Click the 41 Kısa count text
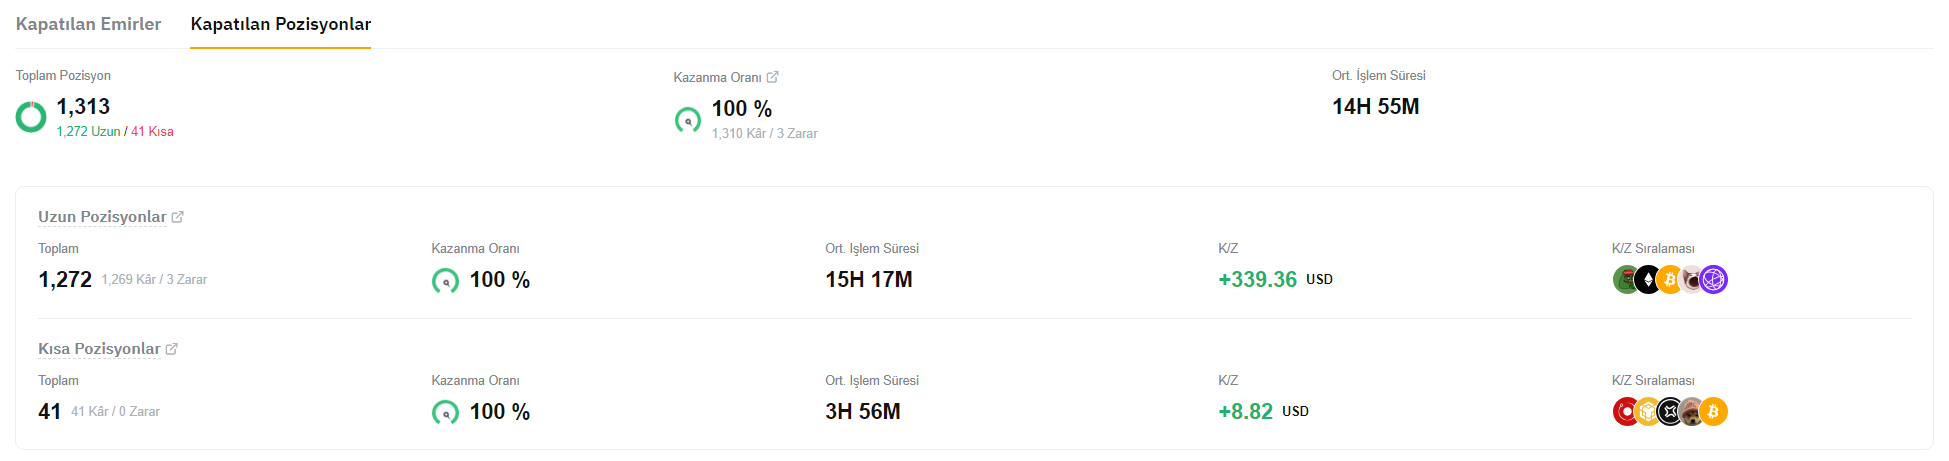Image resolution: width=1949 pixels, height=461 pixels. click(152, 132)
